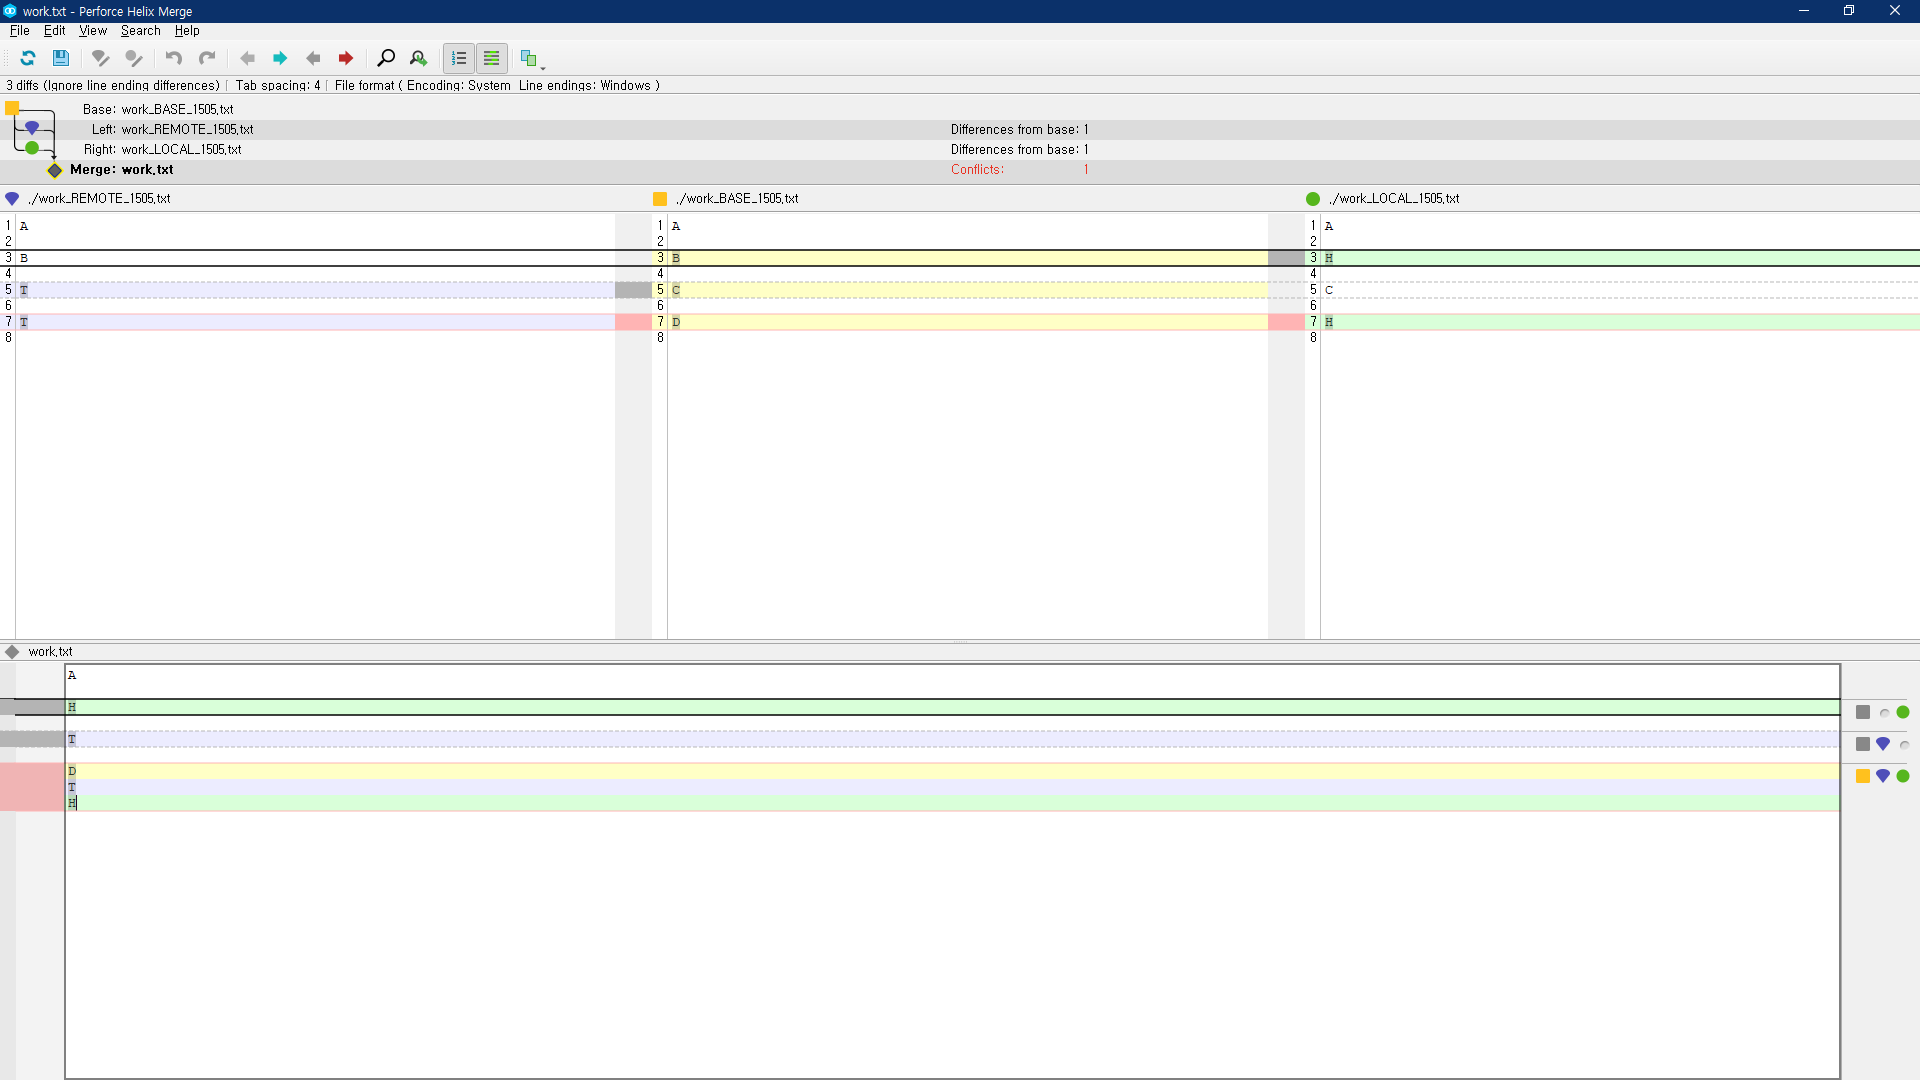
Task: Save the merge with the floppy icon
Action: pos(61,58)
